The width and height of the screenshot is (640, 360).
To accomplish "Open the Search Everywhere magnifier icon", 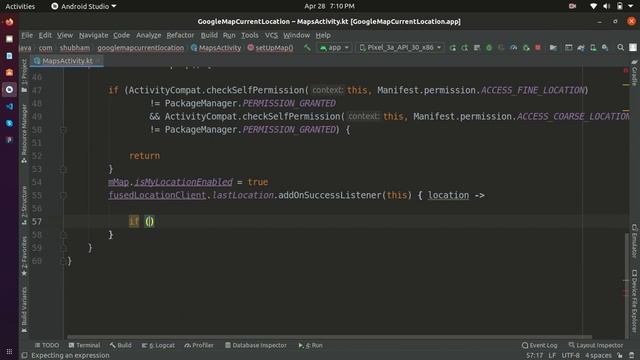I will coord(620,48).
